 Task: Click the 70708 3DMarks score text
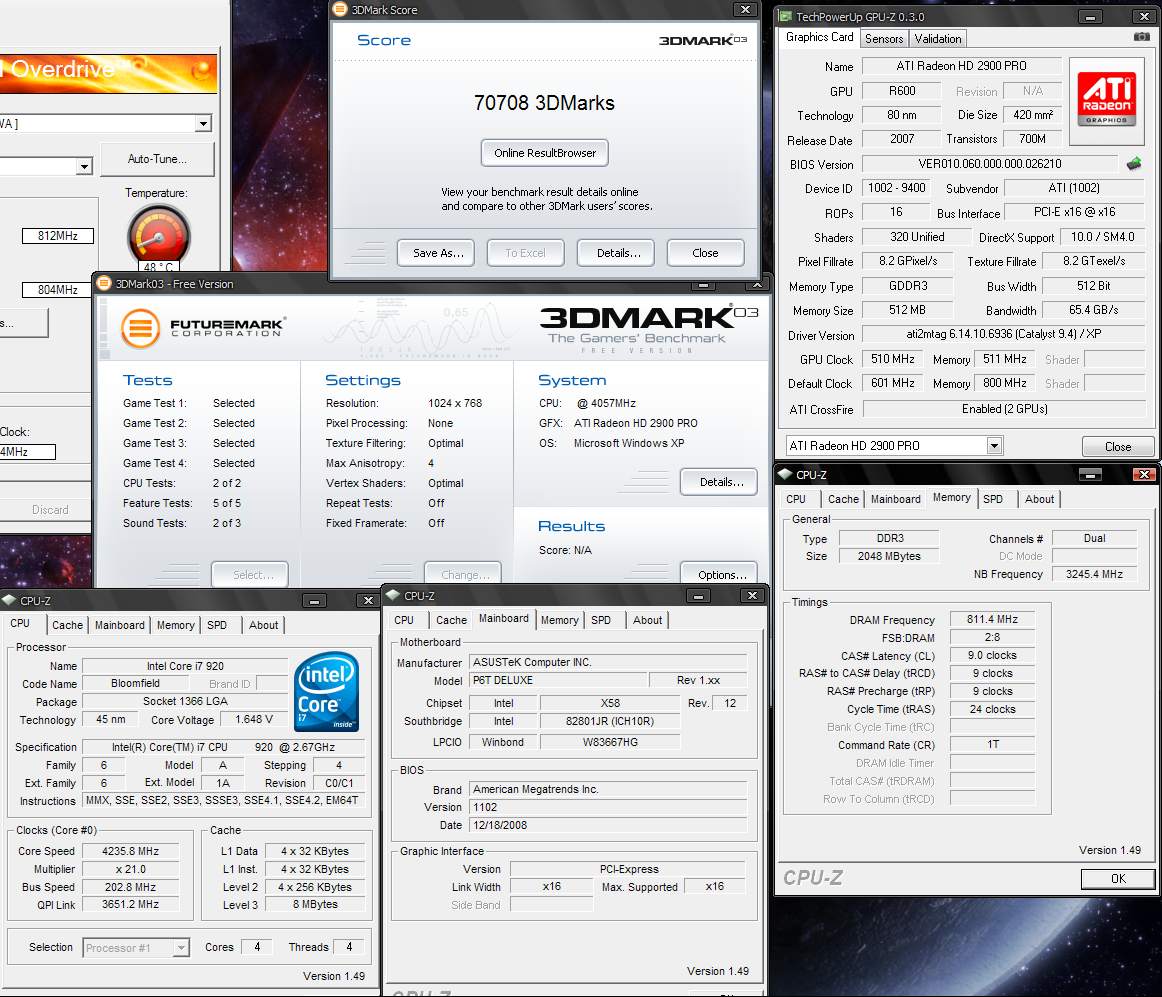coord(544,103)
